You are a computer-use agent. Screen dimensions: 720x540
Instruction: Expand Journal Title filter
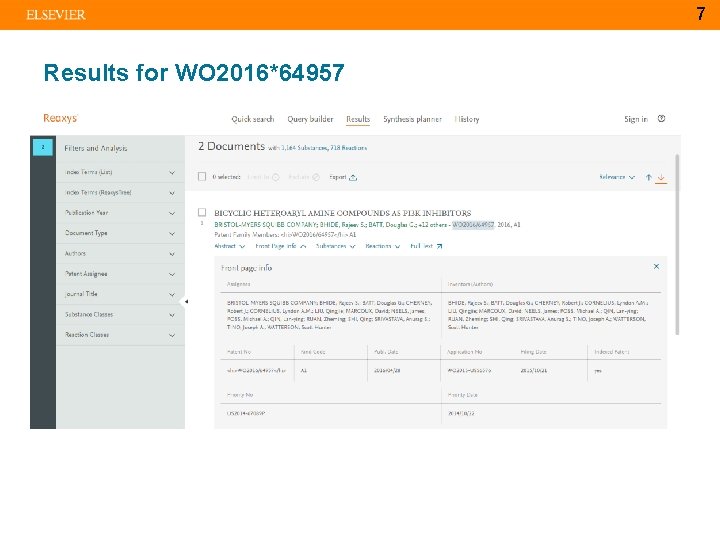120,294
